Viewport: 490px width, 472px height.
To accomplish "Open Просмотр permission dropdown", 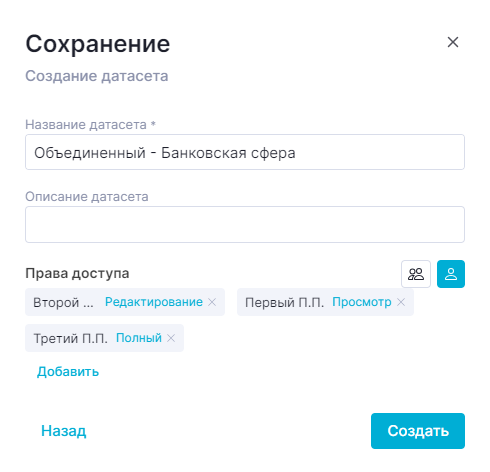I will coord(362,302).
